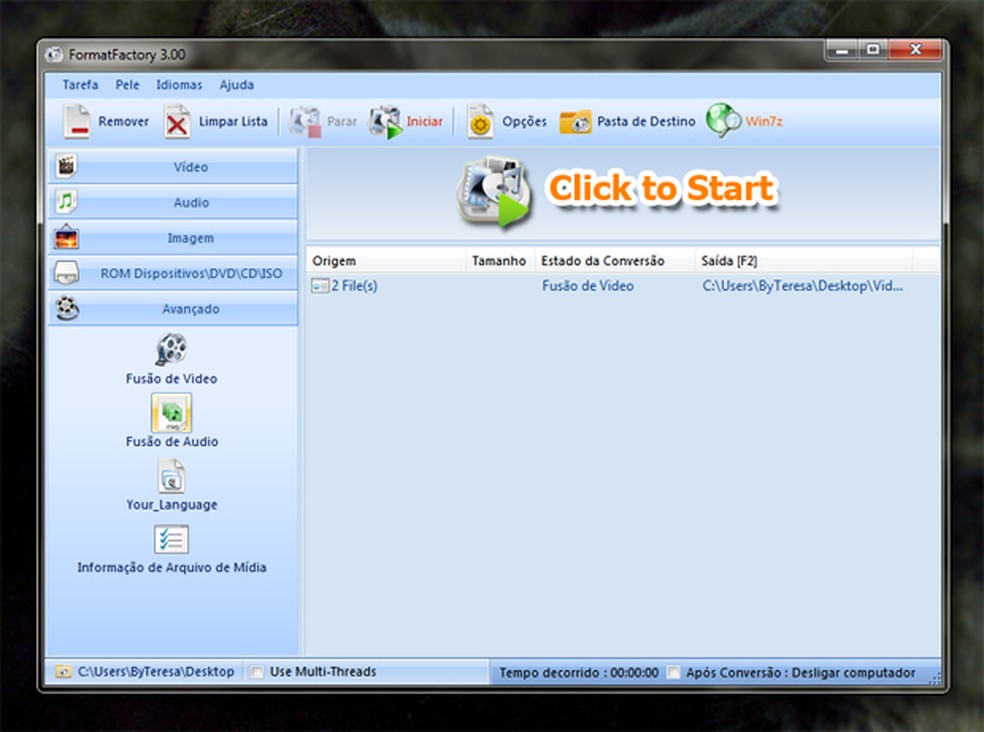Click the ROM Dispositivos disc drive icon

67,273
